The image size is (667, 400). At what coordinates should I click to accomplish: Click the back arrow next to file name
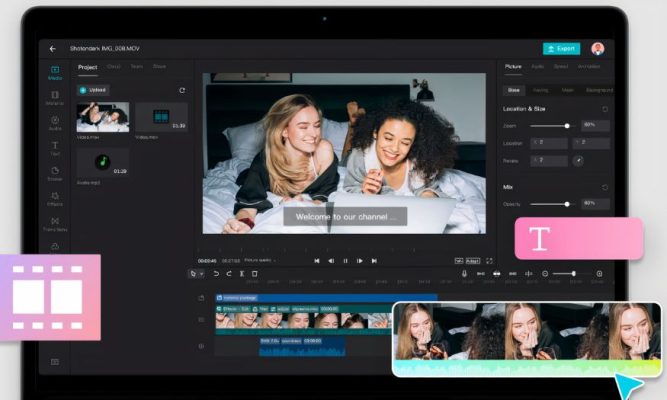coord(53,48)
